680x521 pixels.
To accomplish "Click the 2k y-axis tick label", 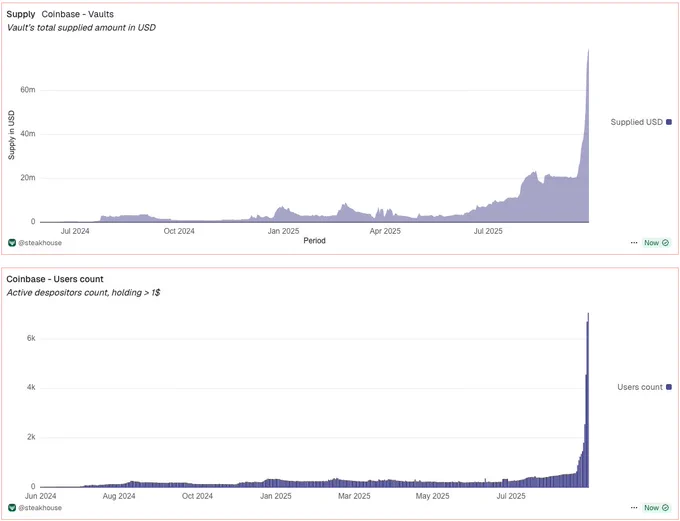I will pyautogui.click(x=31, y=437).
